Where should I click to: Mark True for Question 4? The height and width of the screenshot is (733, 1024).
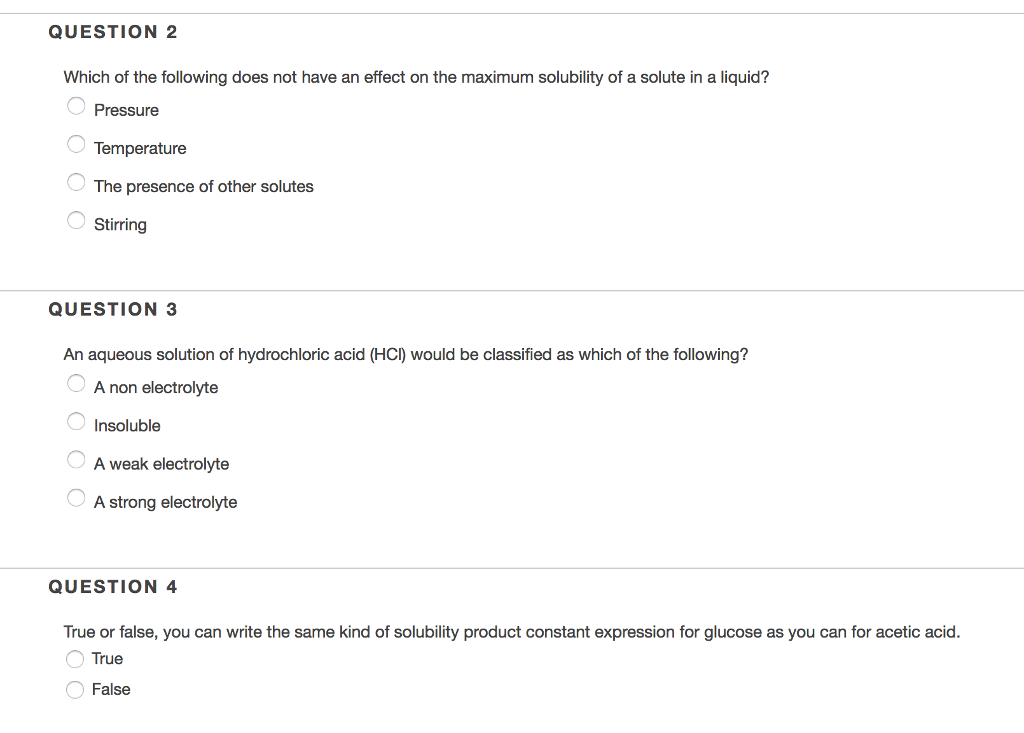[75, 658]
